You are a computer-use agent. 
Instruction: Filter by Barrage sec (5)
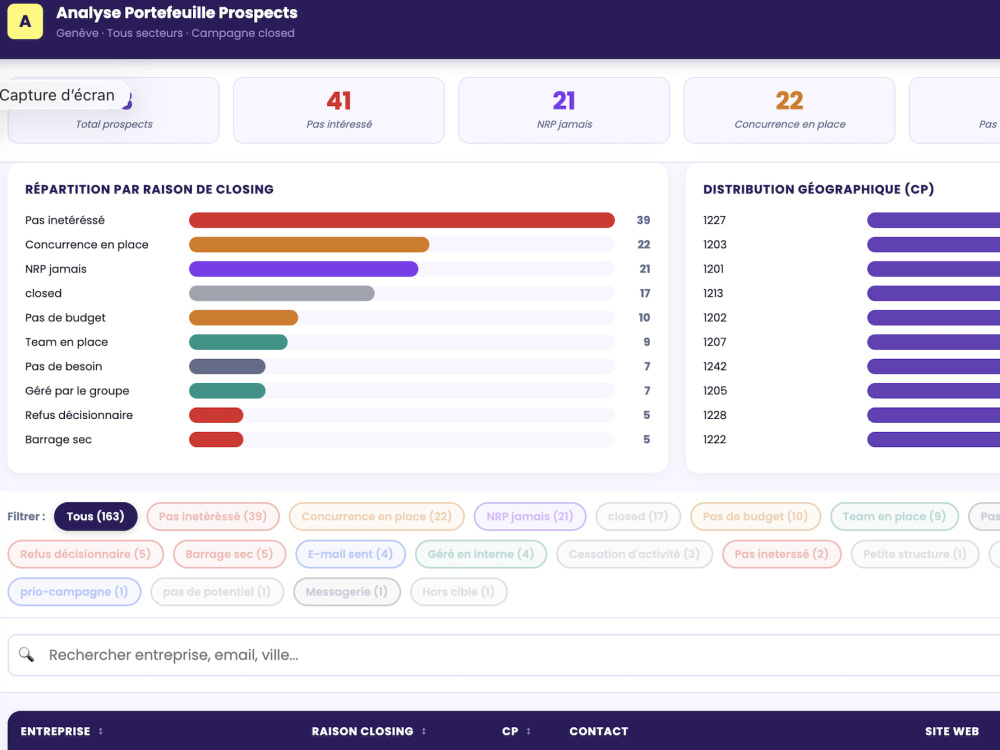[x=230, y=554]
